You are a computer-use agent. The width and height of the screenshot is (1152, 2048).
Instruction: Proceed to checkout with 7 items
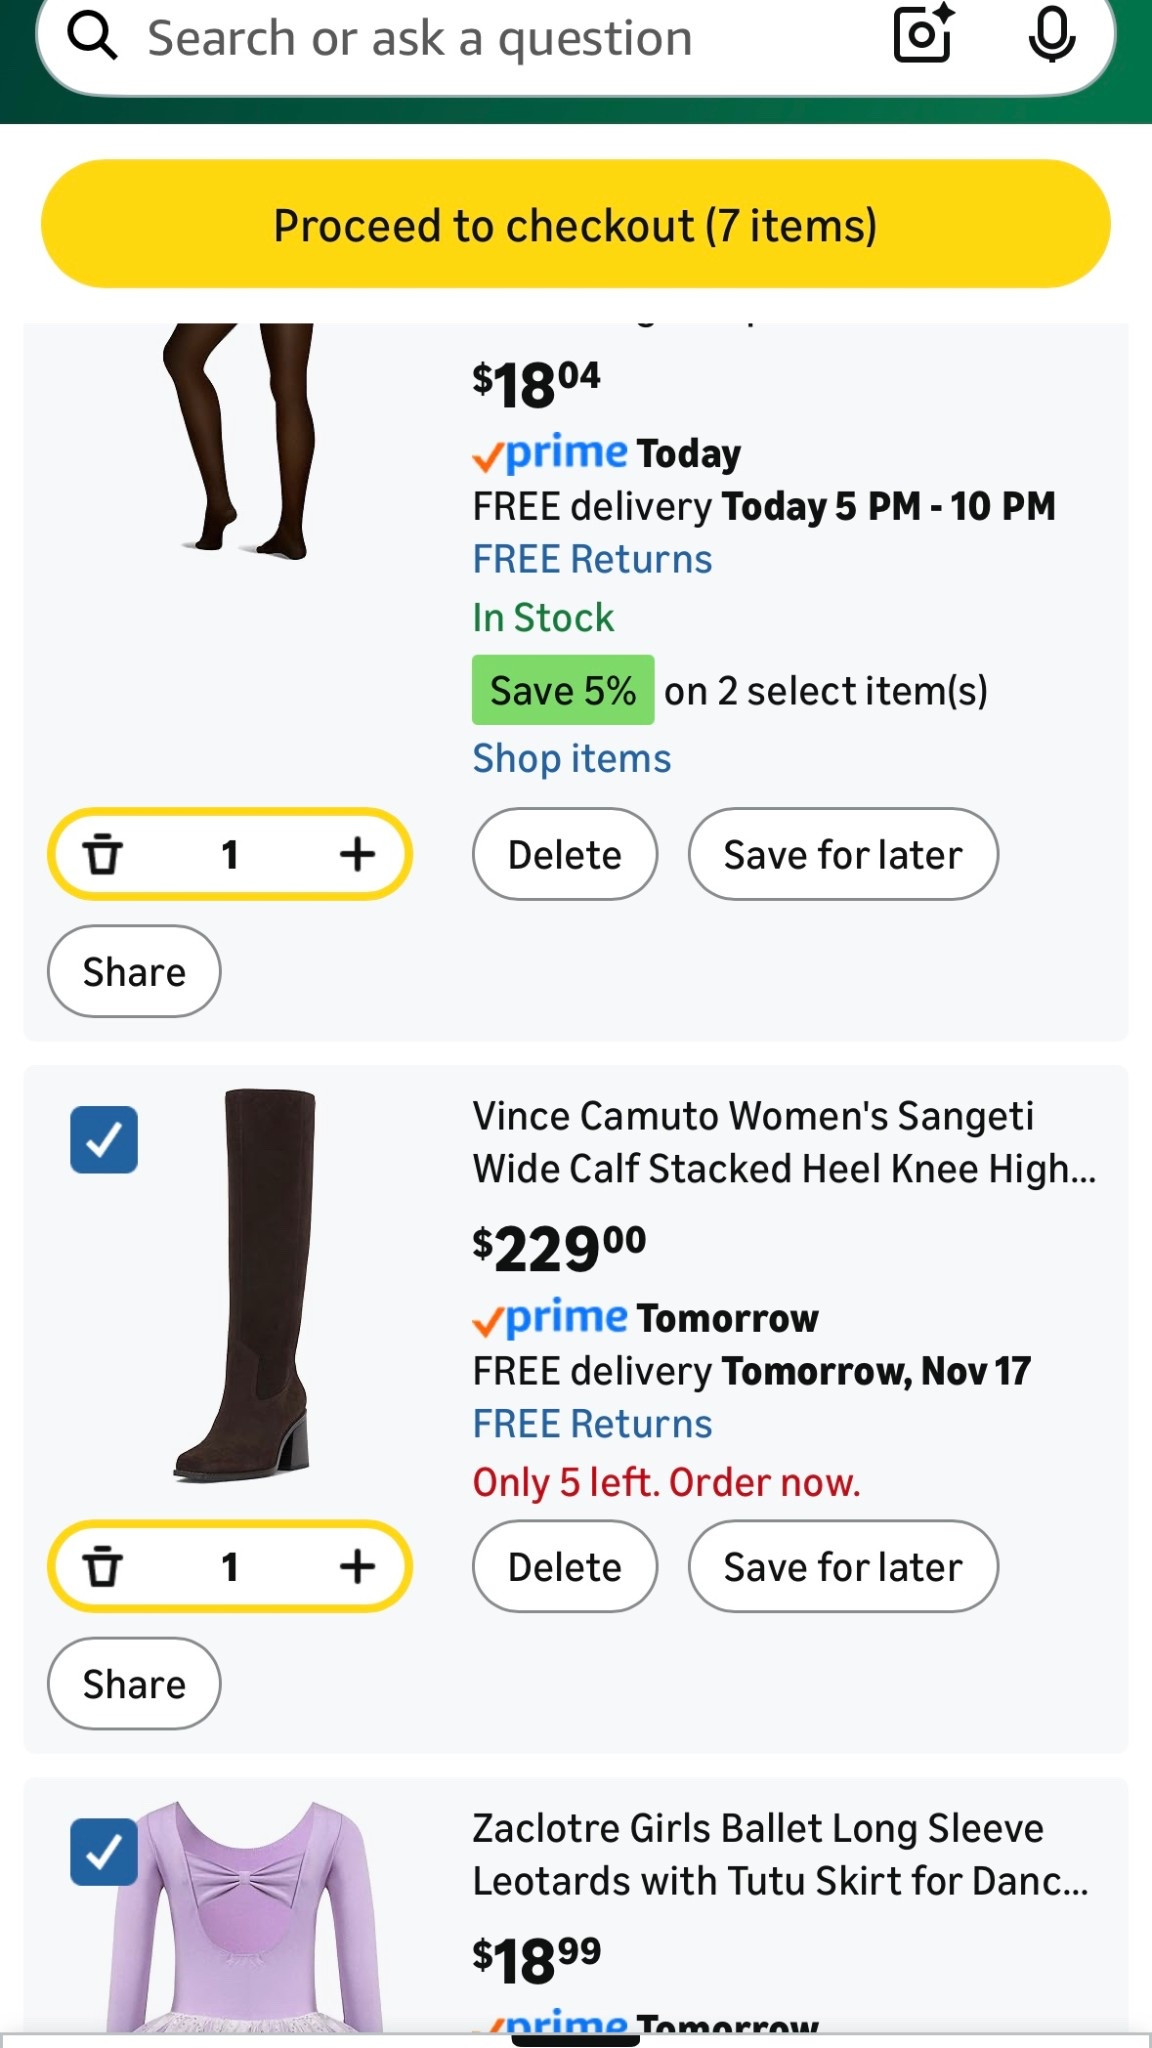pyautogui.click(x=575, y=225)
